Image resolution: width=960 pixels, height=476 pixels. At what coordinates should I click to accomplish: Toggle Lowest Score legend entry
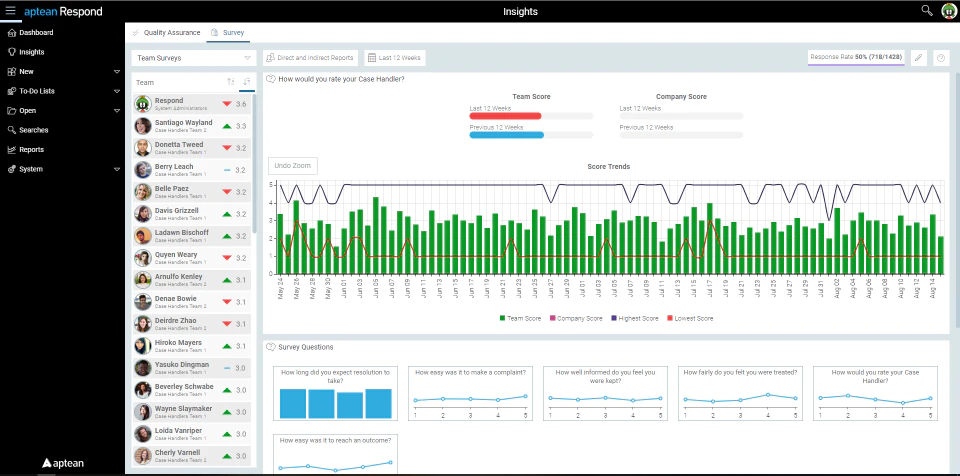(690, 319)
